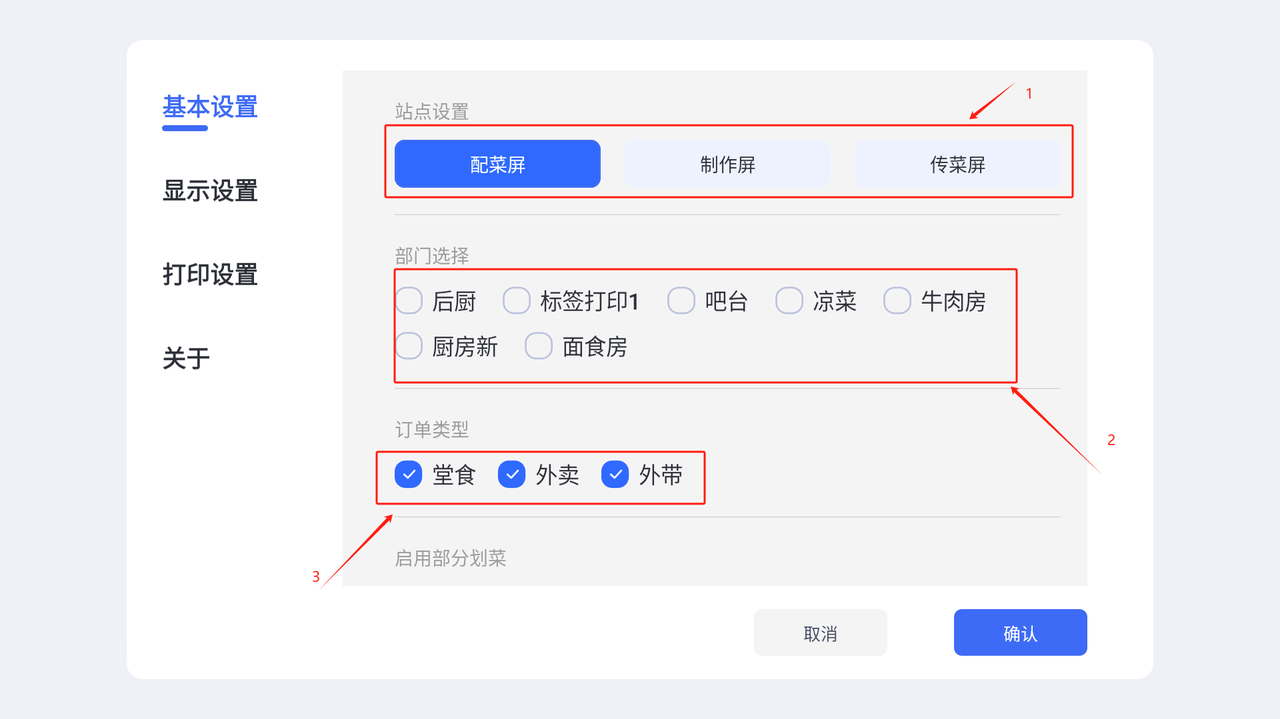
Task: Click the 启用部分划菜 section label
Action: (x=451, y=558)
